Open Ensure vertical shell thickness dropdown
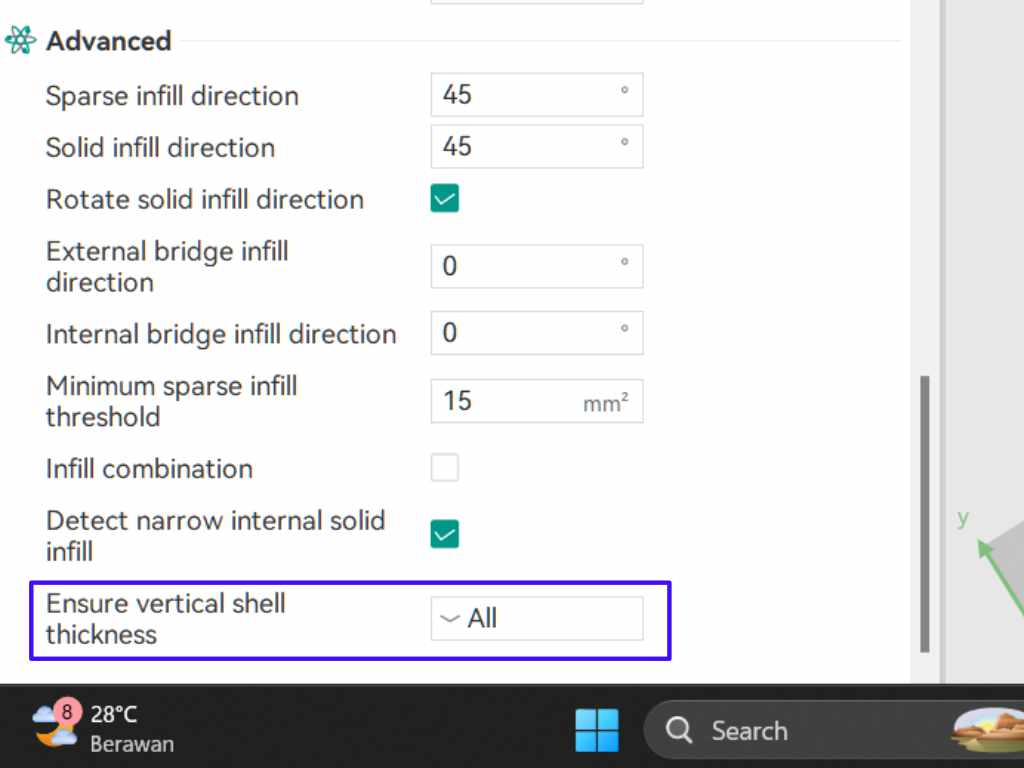The image size is (1024, 768). tap(537, 619)
